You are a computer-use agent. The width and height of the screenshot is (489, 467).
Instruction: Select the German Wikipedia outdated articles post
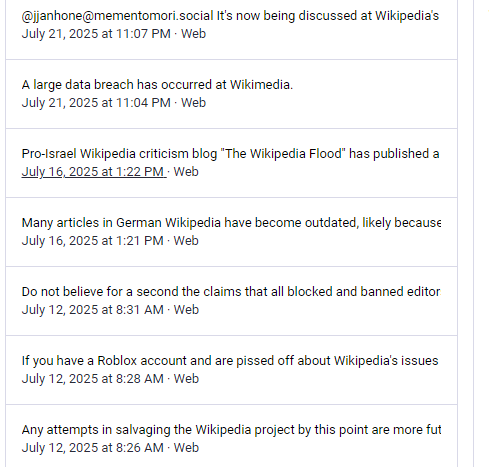point(231,223)
